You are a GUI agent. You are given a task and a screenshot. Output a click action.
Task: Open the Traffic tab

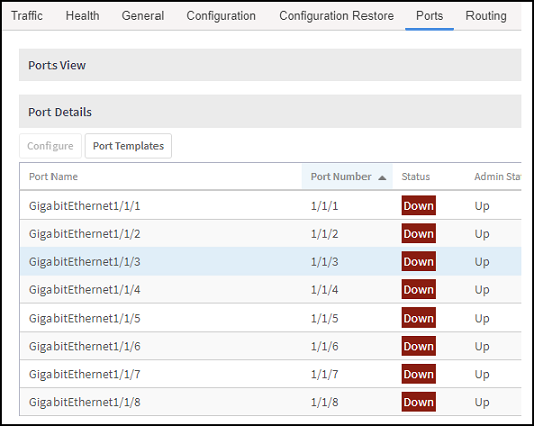click(27, 16)
